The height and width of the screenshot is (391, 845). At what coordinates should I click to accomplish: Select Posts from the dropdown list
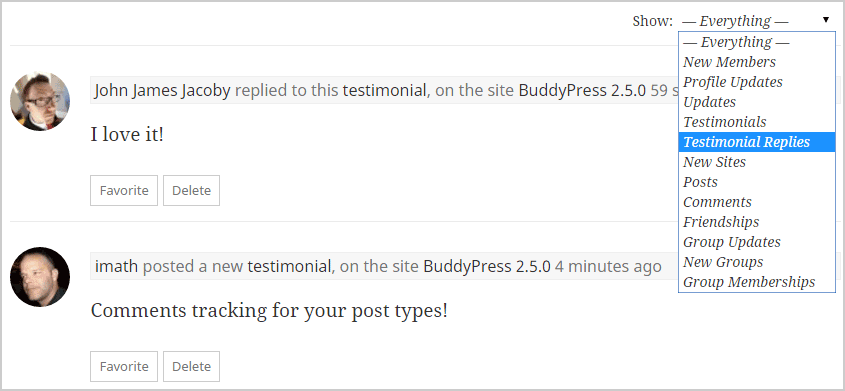coord(757,182)
